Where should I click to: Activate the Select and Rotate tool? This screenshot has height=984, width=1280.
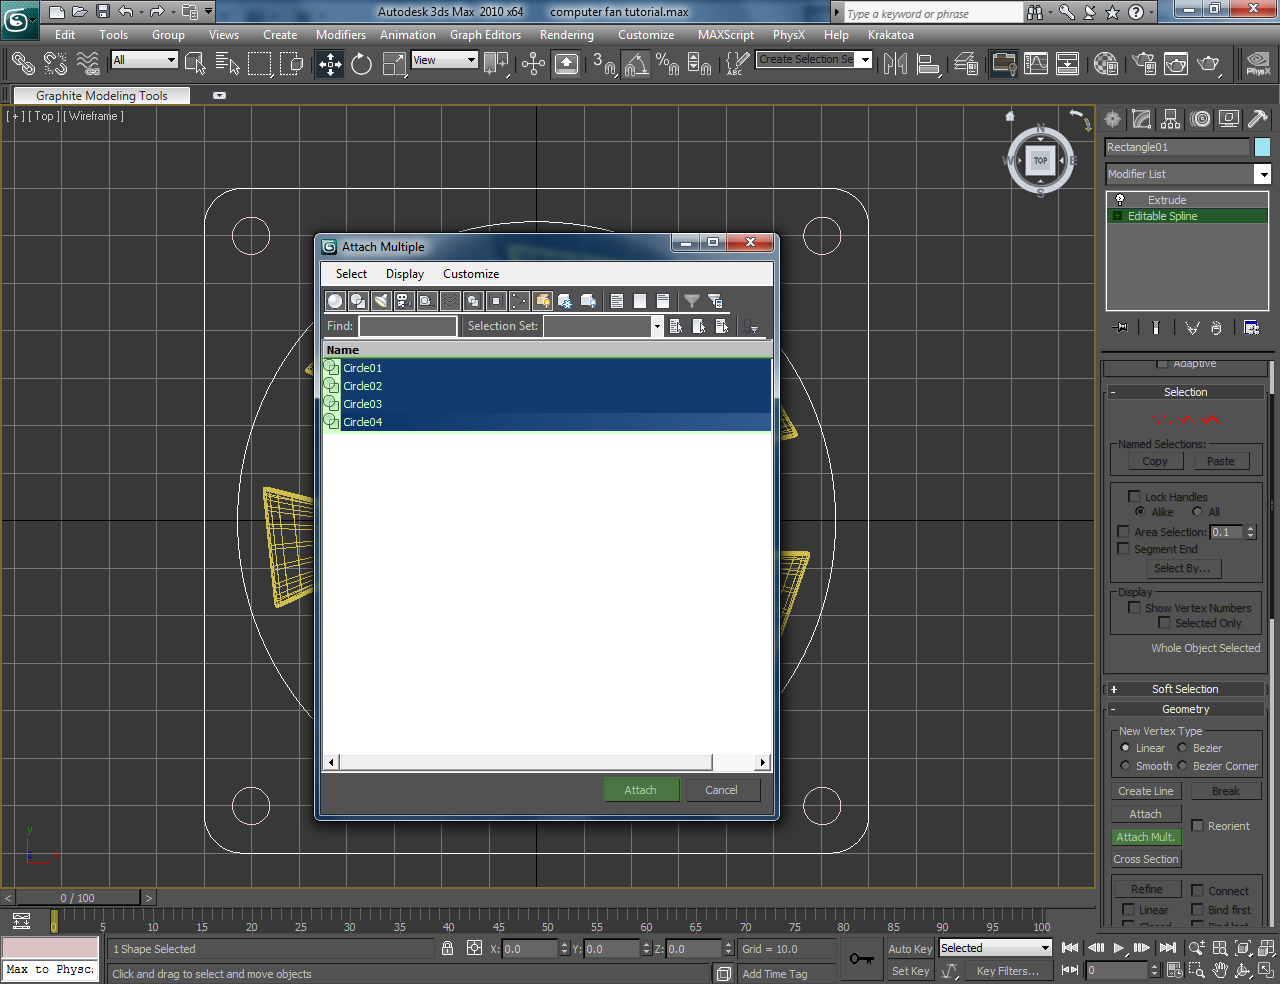pyautogui.click(x=362, y=64)
